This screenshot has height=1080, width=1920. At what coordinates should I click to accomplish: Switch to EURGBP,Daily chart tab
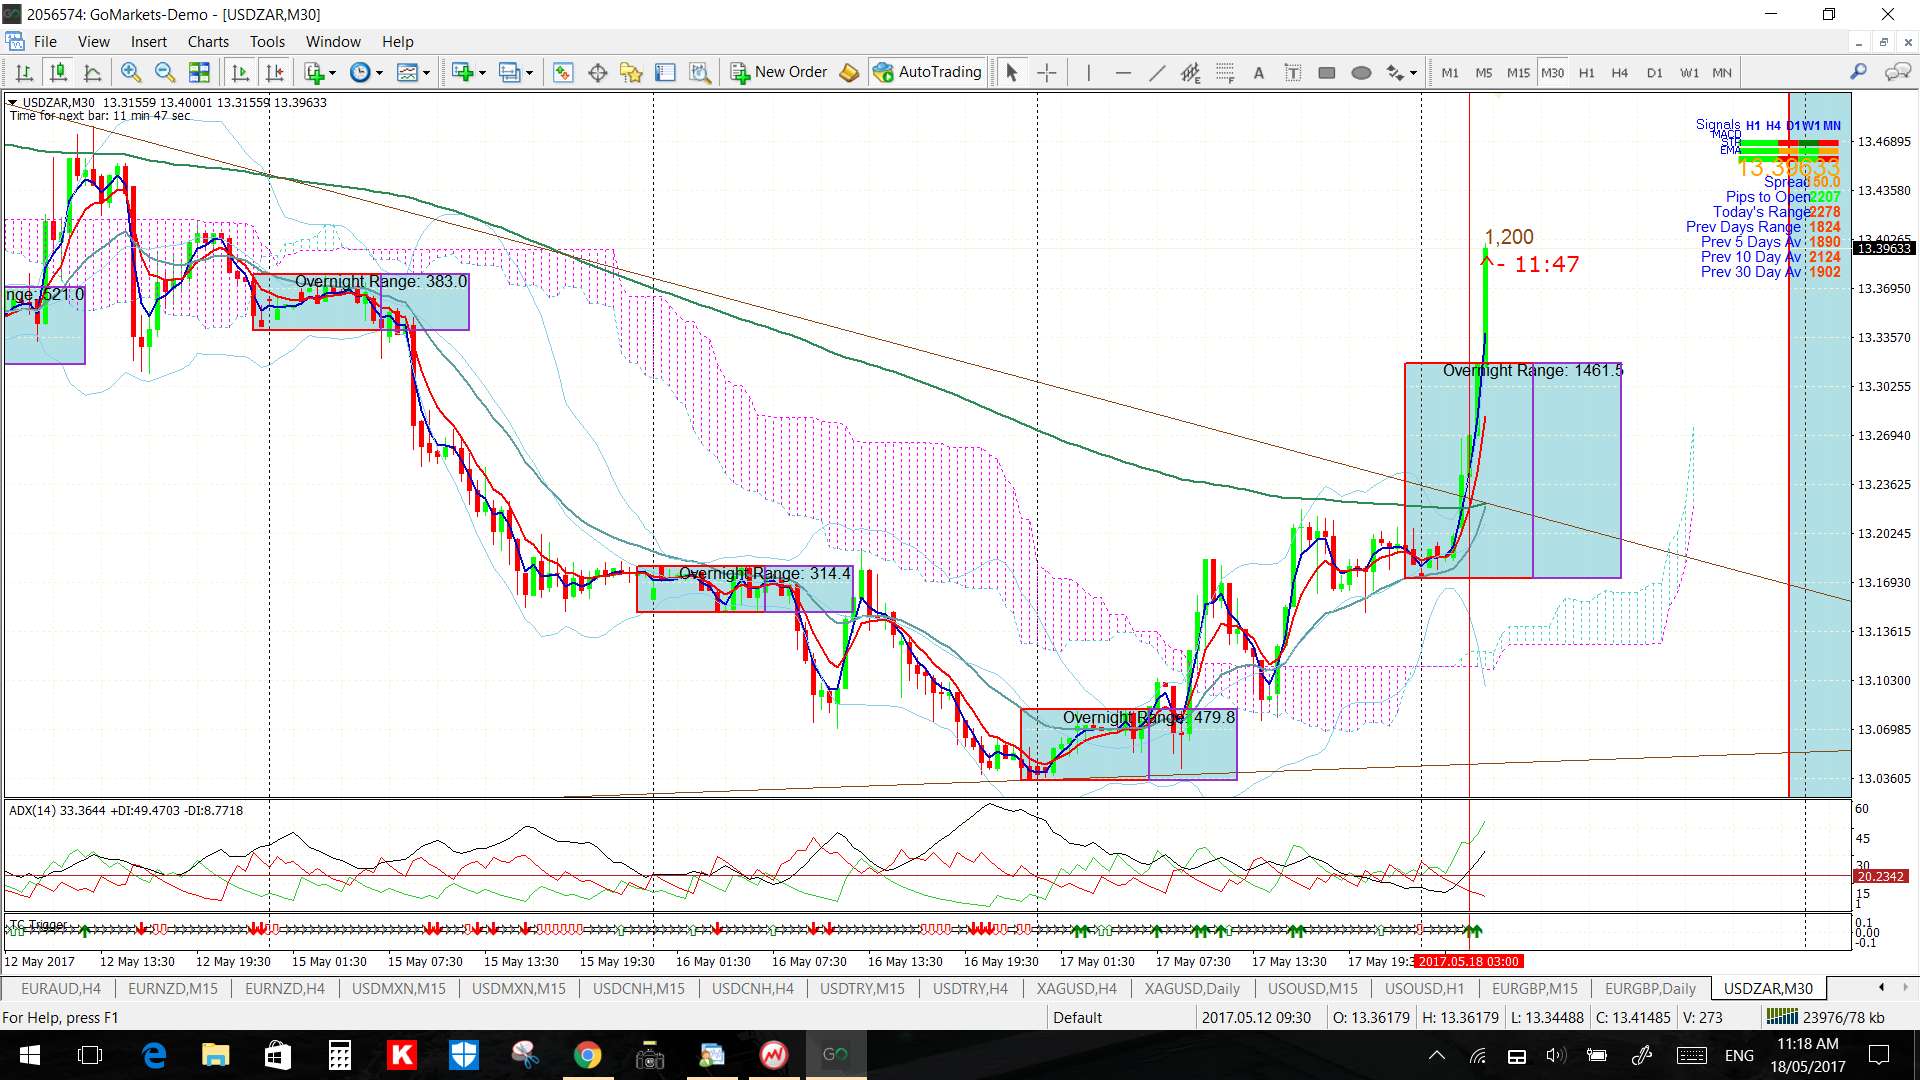click(1650, 989)
